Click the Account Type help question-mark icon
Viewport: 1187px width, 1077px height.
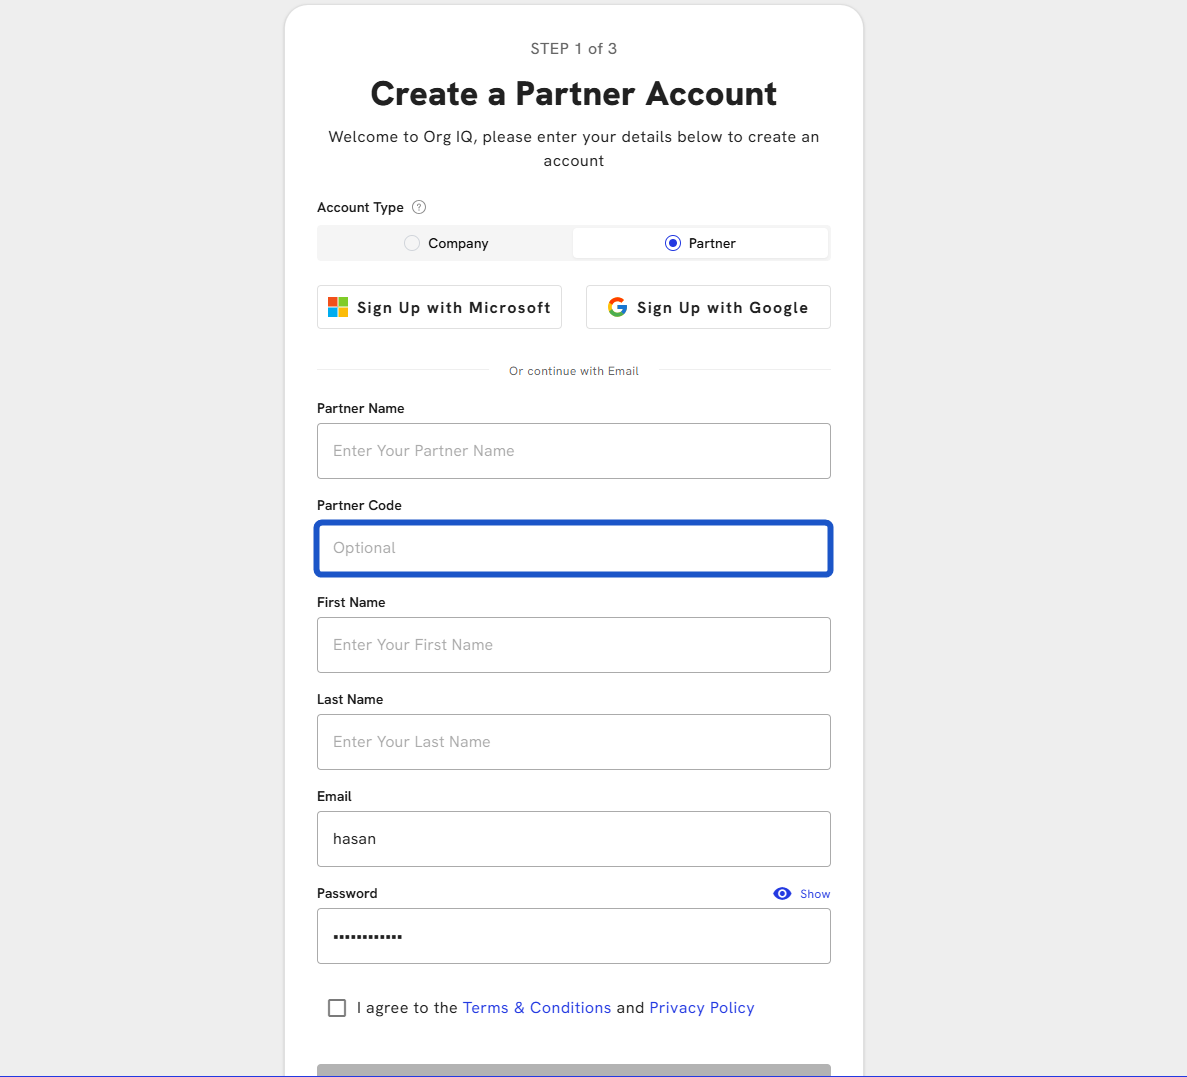419,207
